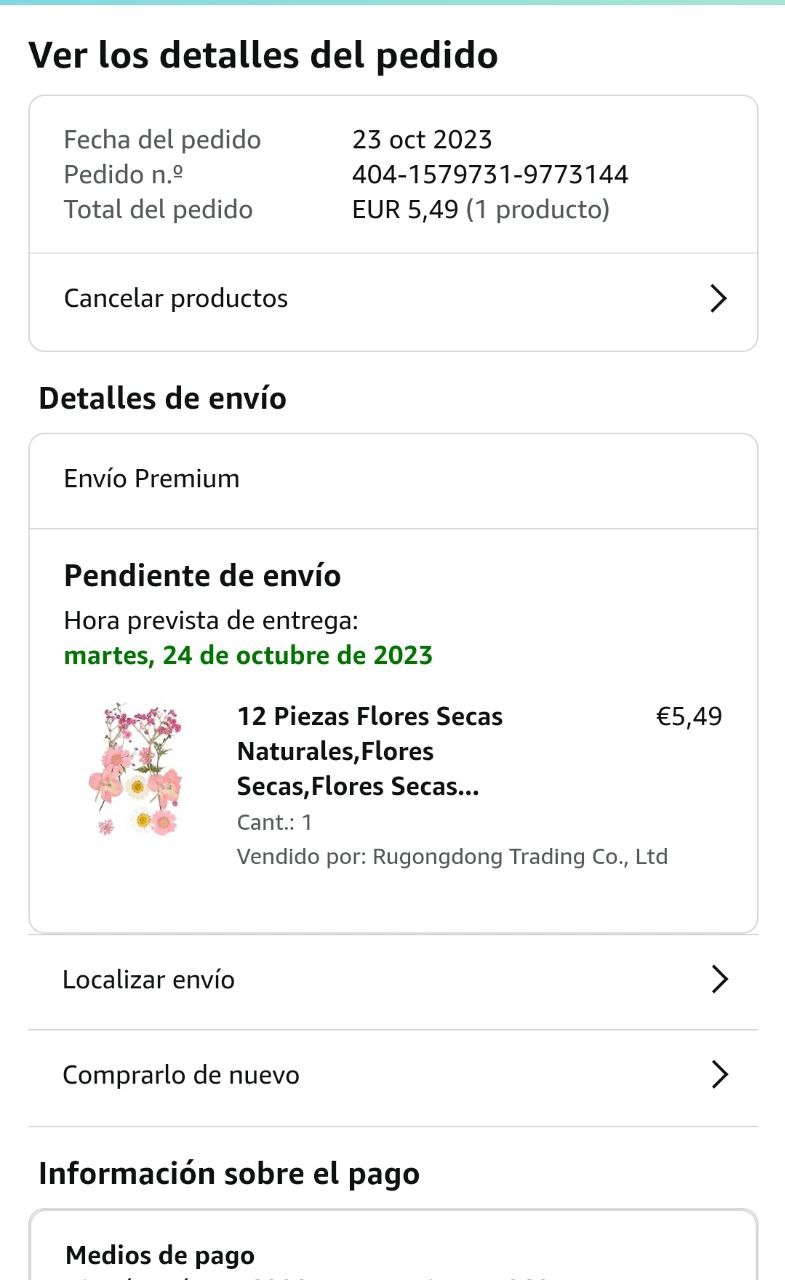This screenshot has width=785, height=1280.
Task: Click the Cant.: 1 quantity text
Action: click(x=275, y=822)
